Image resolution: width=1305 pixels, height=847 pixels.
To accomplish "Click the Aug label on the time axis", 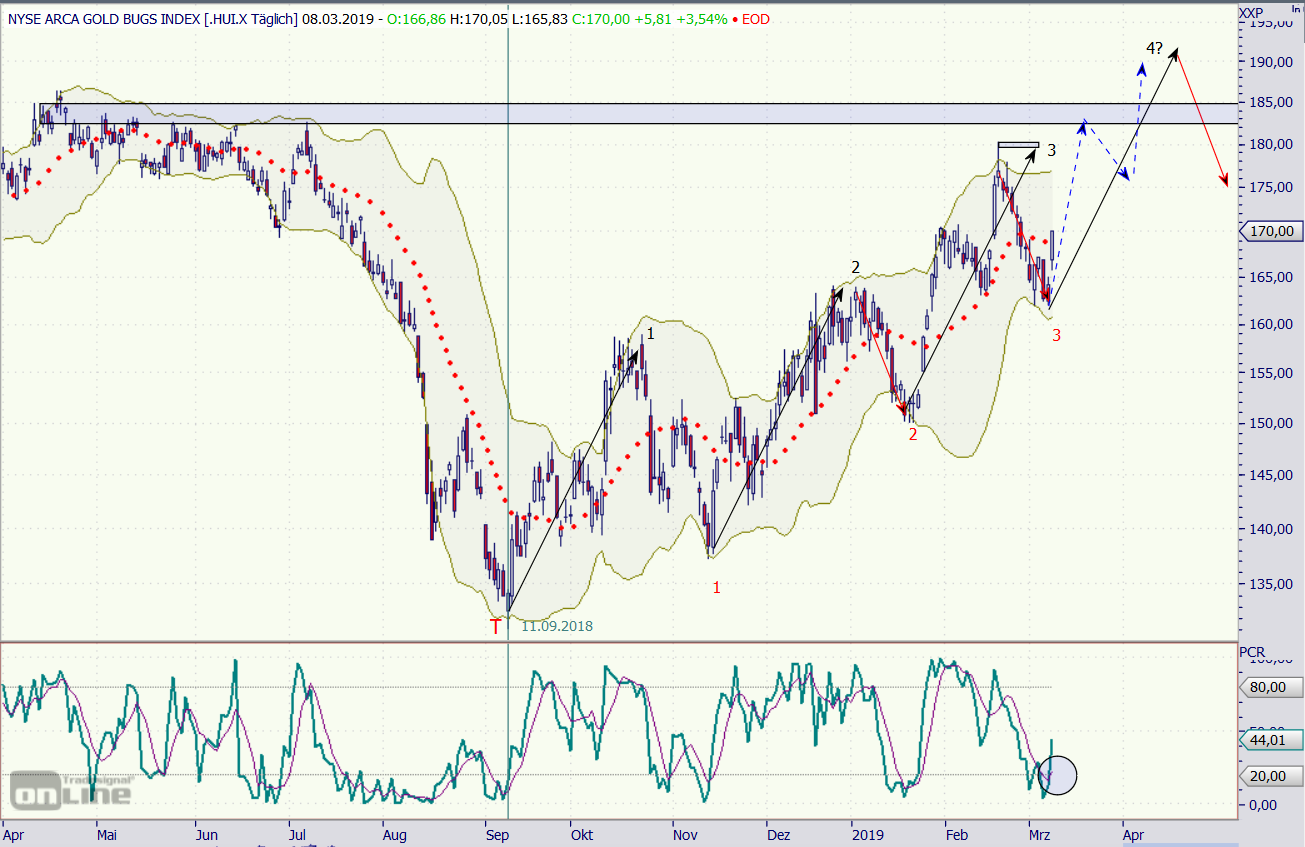I will pyautogui.click(x=396, y=833).
